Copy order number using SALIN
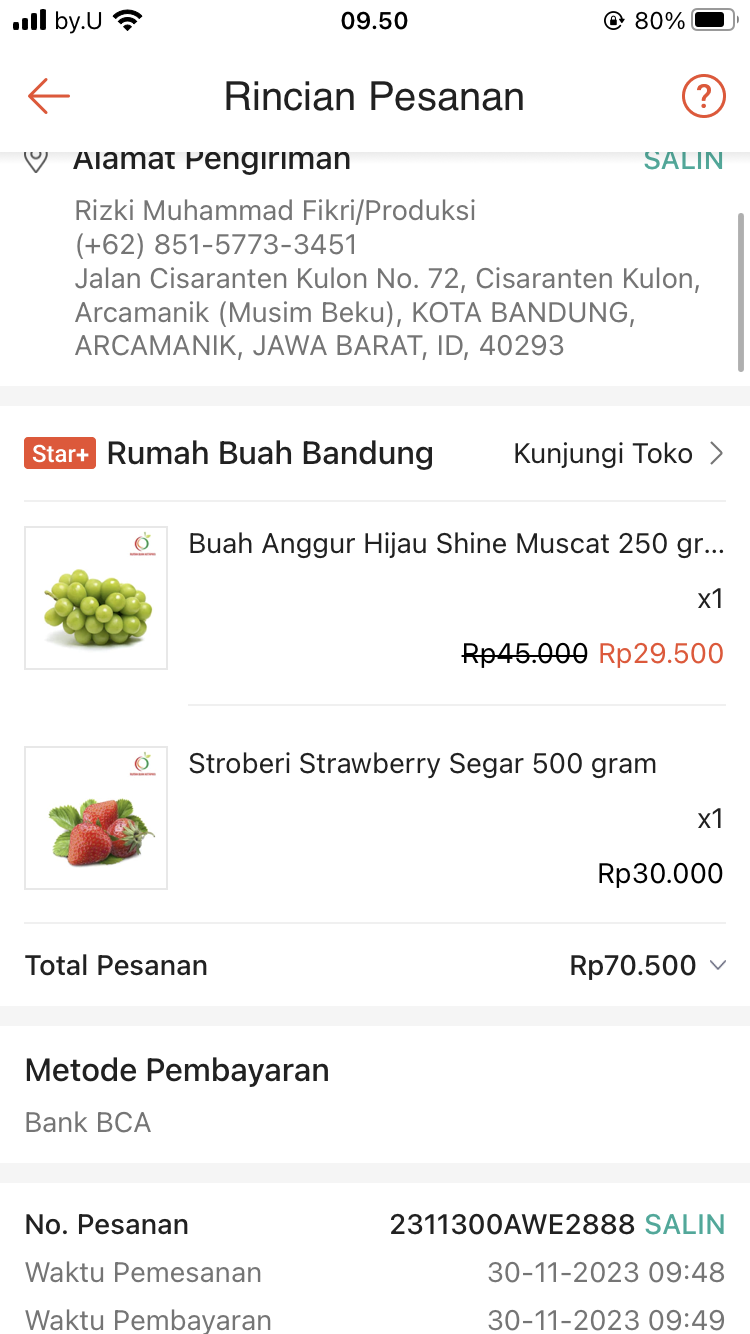Image resolution: width=750 pixels, height=1334 pixels. (x=685, y=1224)
